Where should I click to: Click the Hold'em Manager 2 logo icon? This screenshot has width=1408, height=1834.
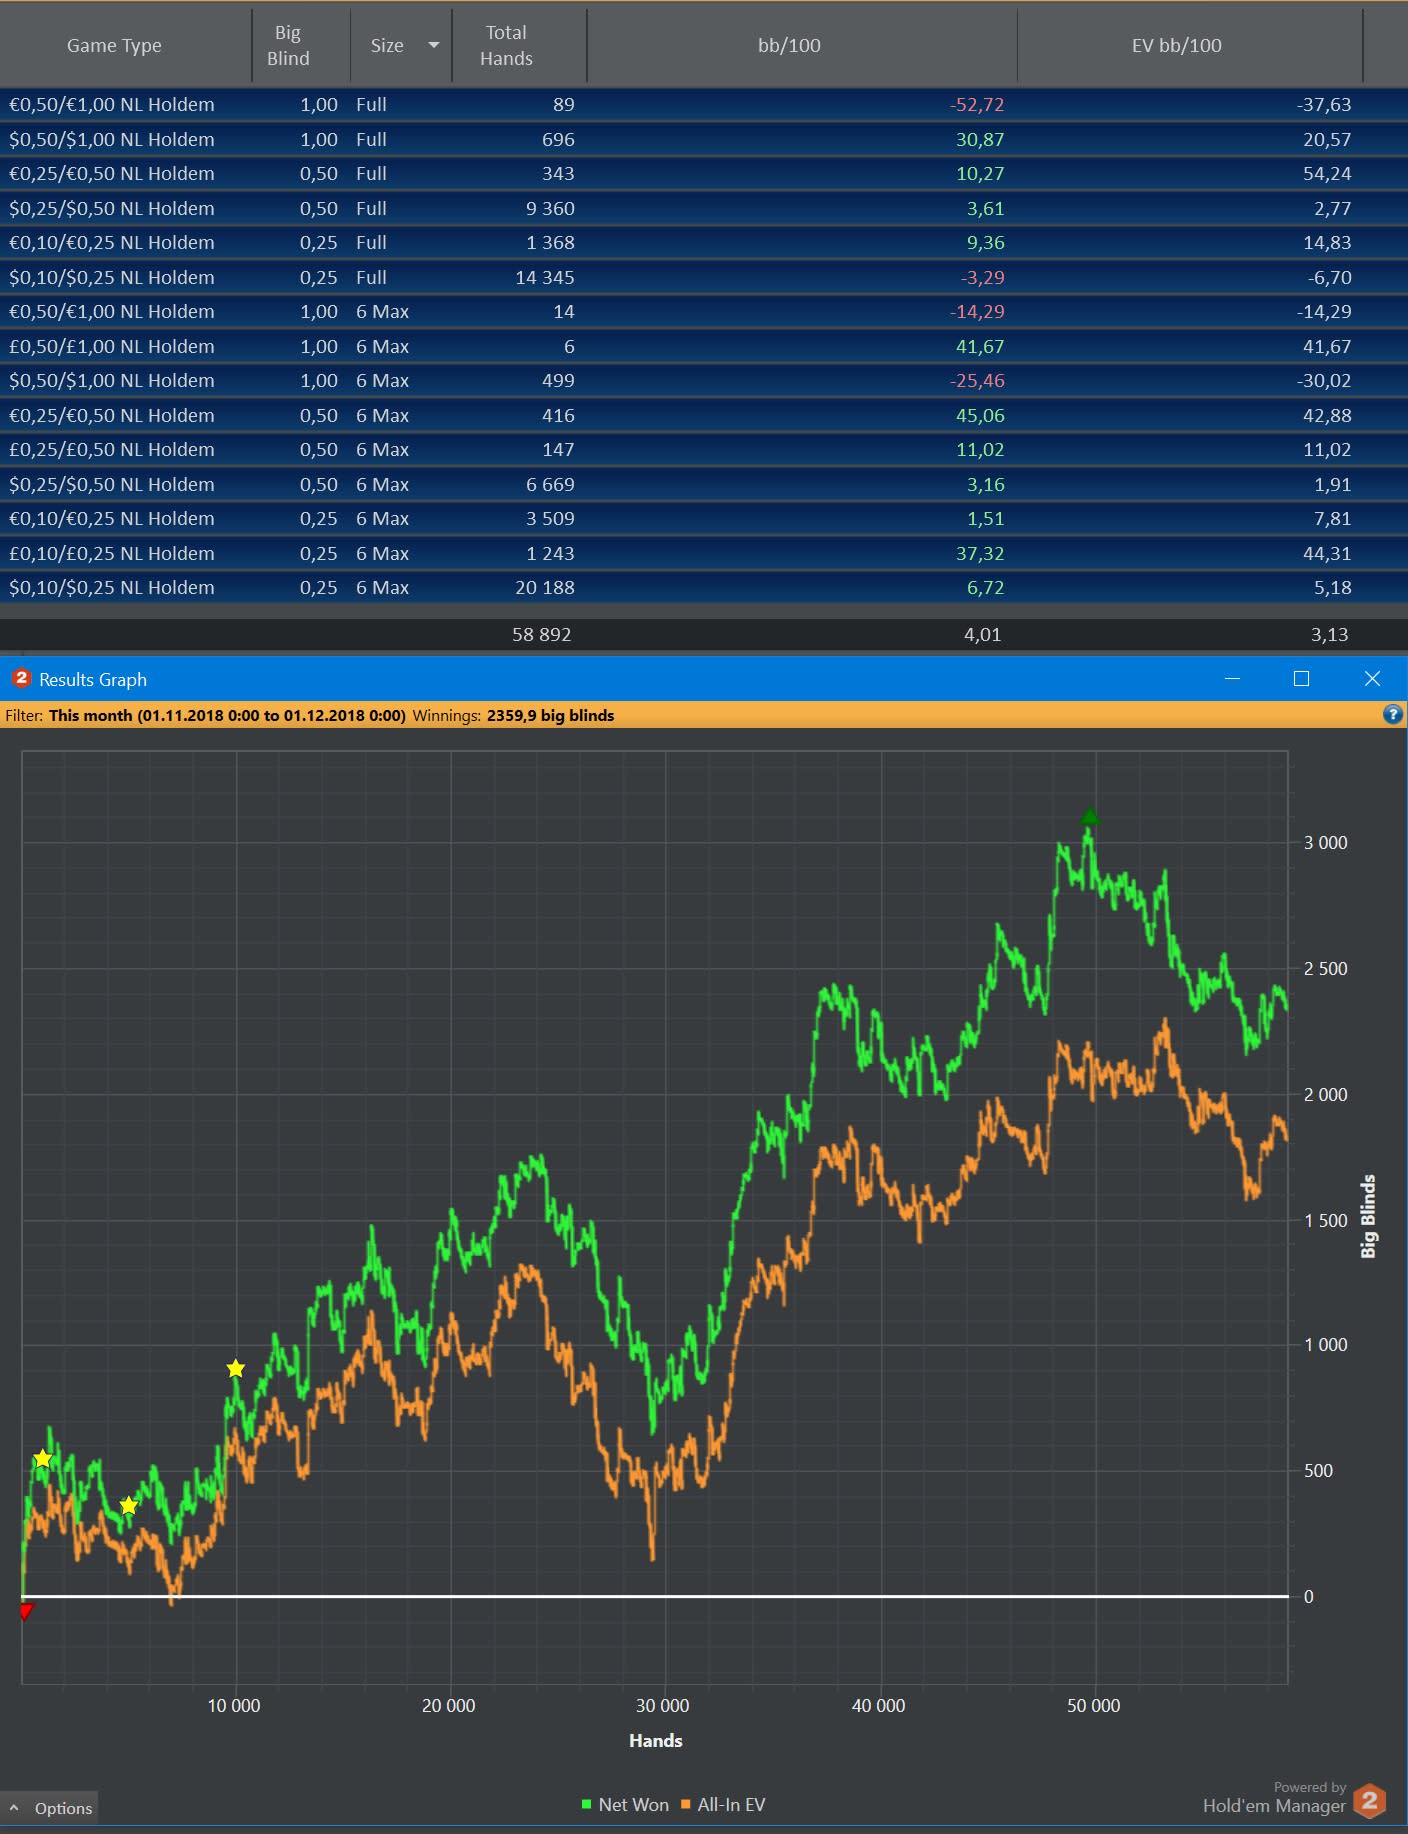click(x=1370, y=1801)
